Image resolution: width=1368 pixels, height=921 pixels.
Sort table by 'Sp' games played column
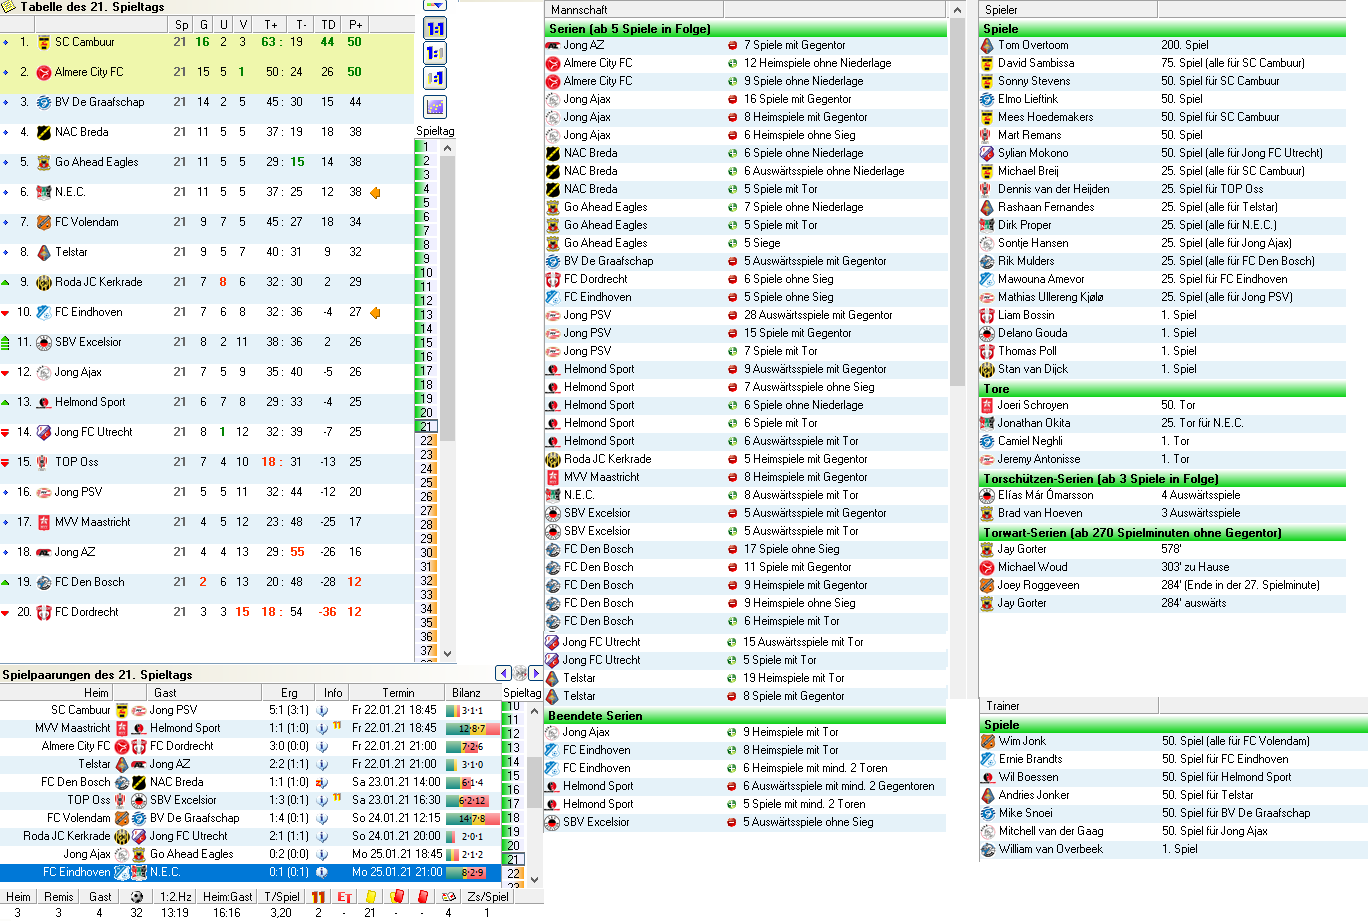coord(181,24)
